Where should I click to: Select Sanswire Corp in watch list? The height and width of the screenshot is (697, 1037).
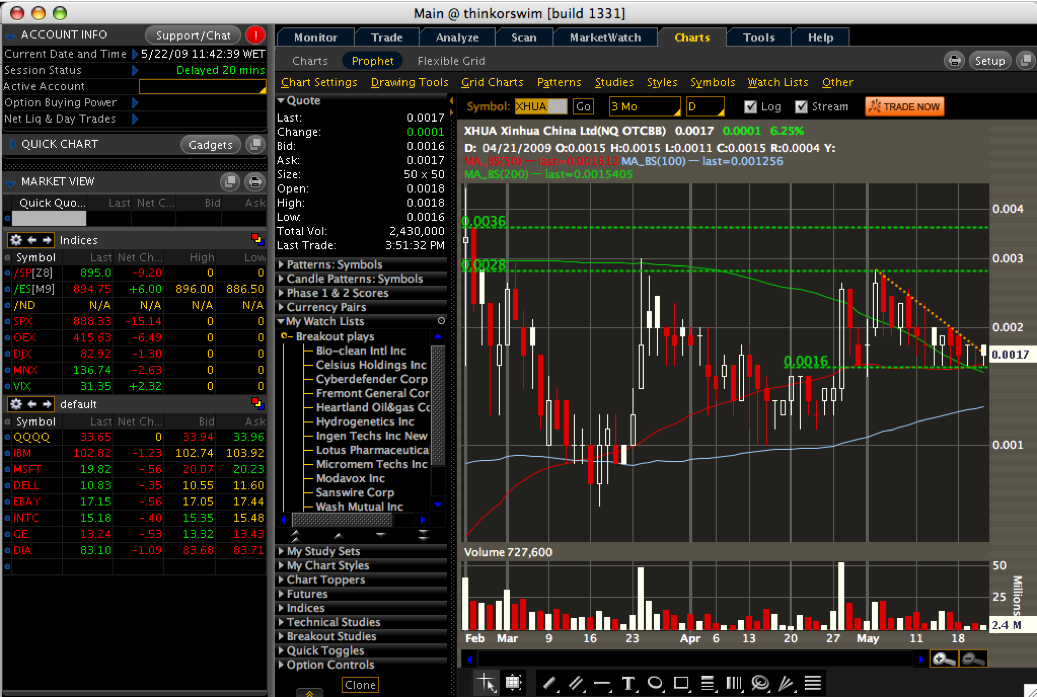tap(354, 493)
